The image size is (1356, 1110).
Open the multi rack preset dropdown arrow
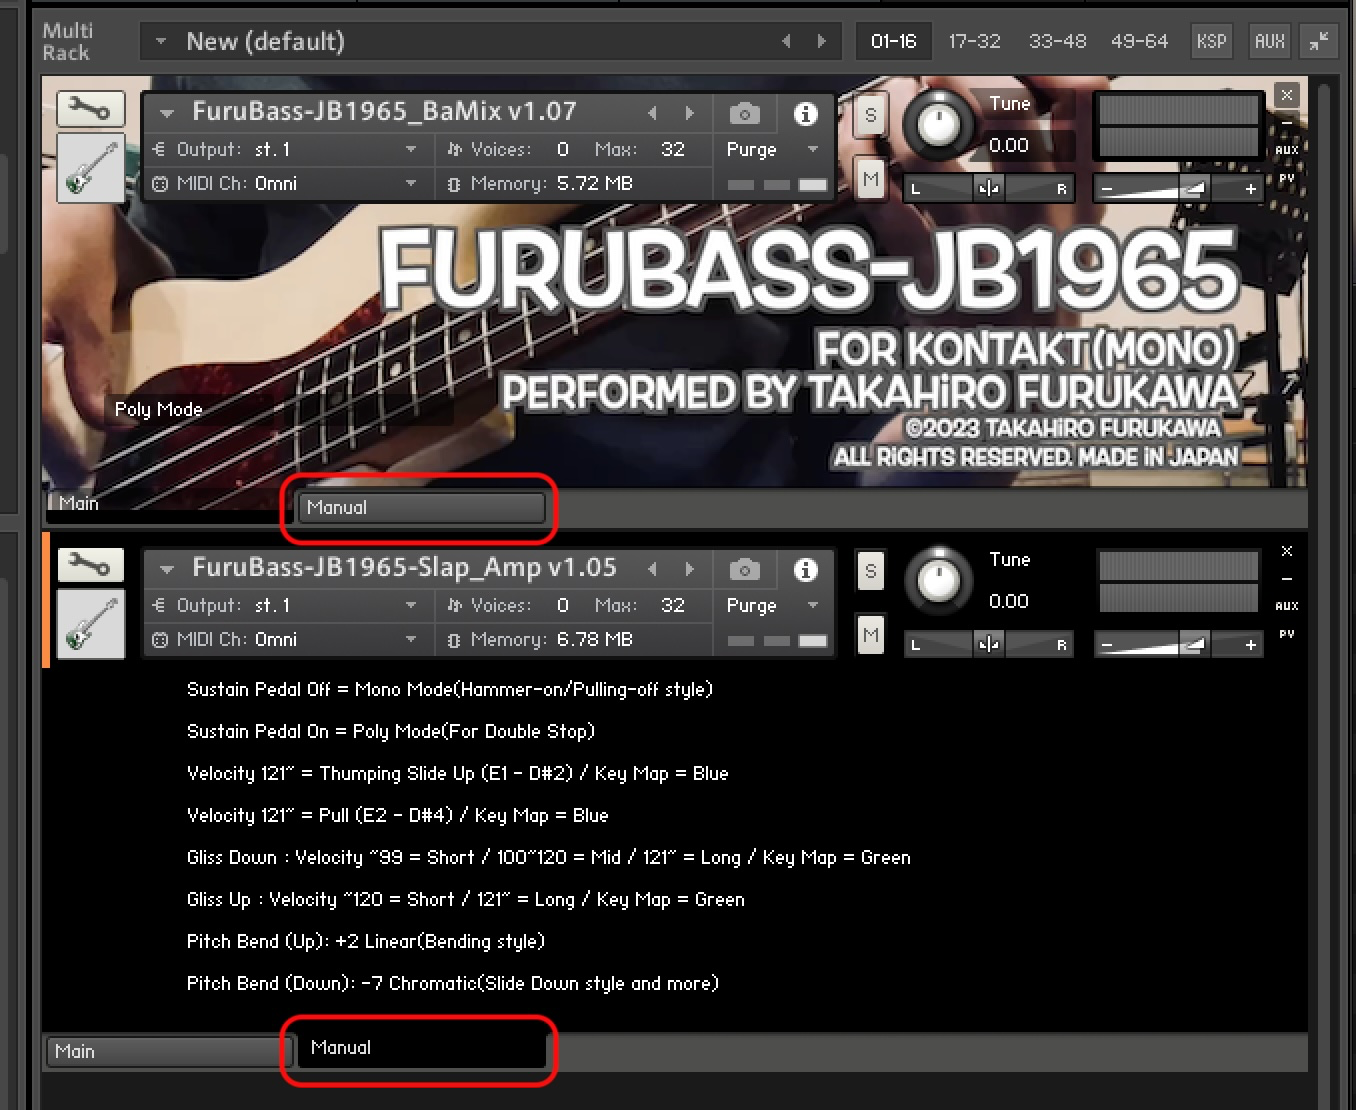click(x=161, y=41)
